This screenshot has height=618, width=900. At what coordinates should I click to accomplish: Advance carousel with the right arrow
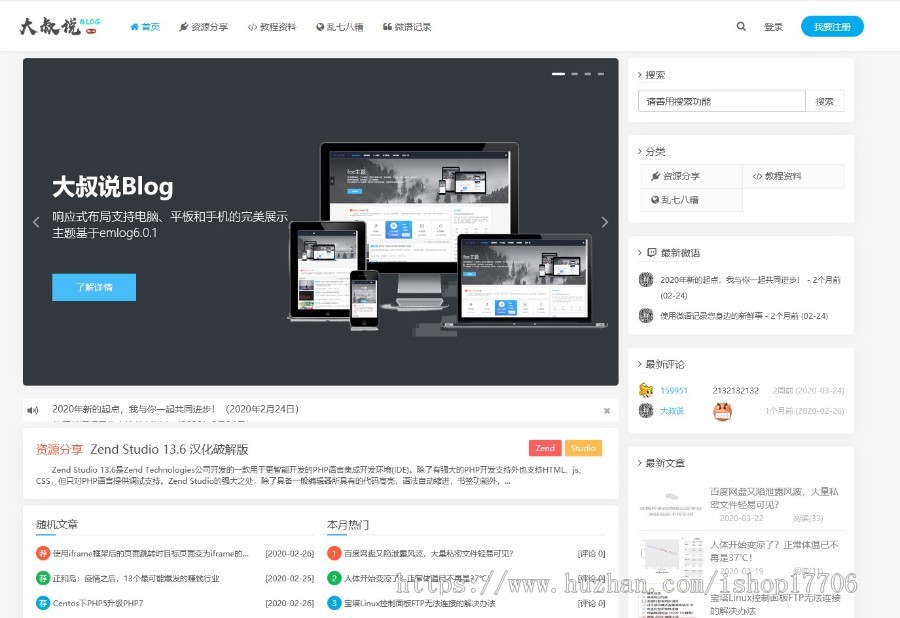tap(603, 222)
